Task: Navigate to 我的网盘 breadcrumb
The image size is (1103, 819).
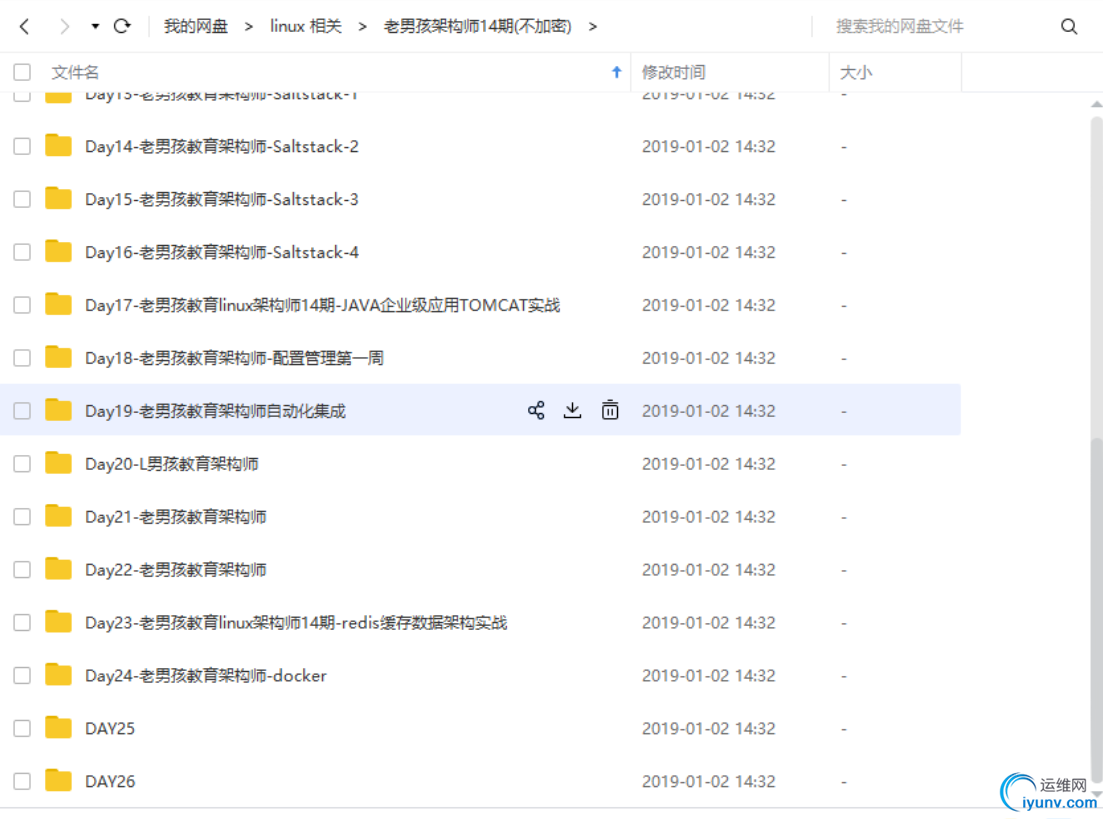Action: (196, 27)
